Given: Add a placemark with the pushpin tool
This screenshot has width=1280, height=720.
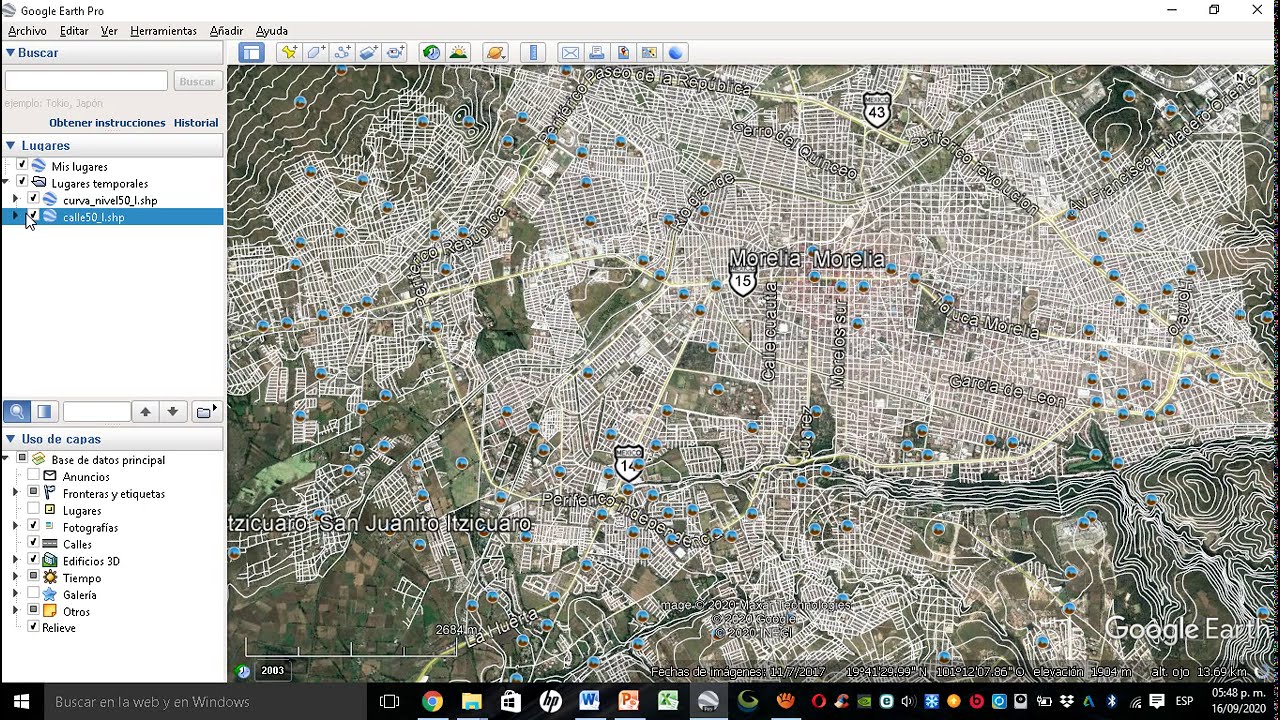Looking at the screenshot, I should (x=289, y=52).
